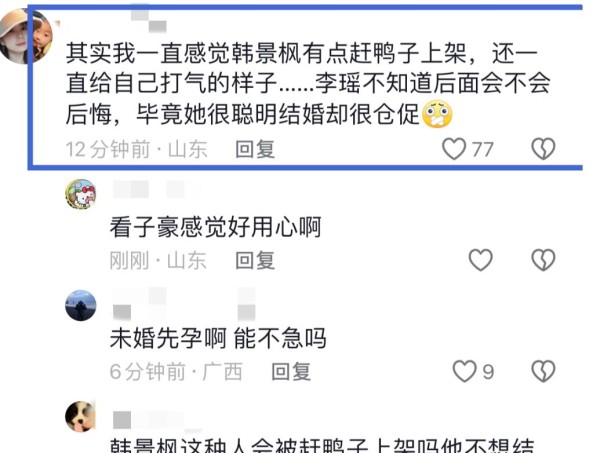600x453 pixels.
Task: Select the 未婚先孕啊 能不急吗 comment text
Action: (218, 338)
